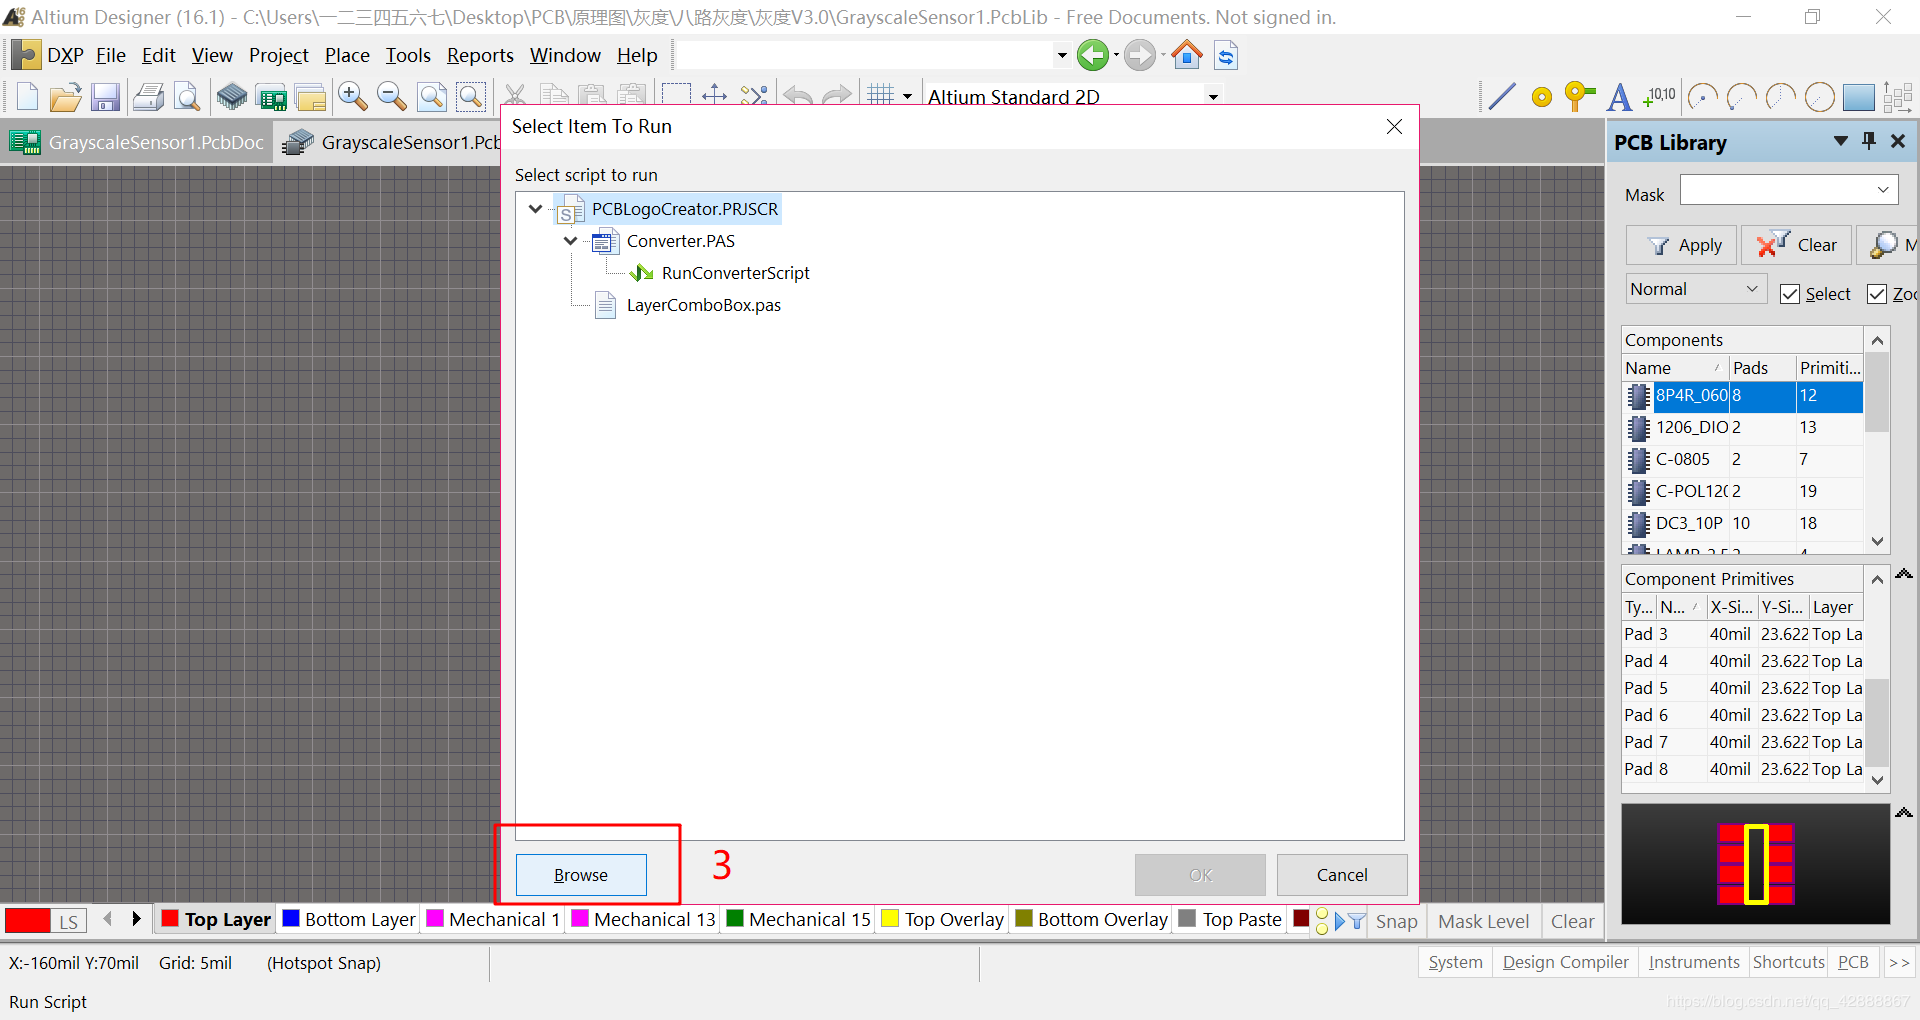Click the green Back navigation arrow
The image size is (1920, 1020).
click(x=1093, y=55)
